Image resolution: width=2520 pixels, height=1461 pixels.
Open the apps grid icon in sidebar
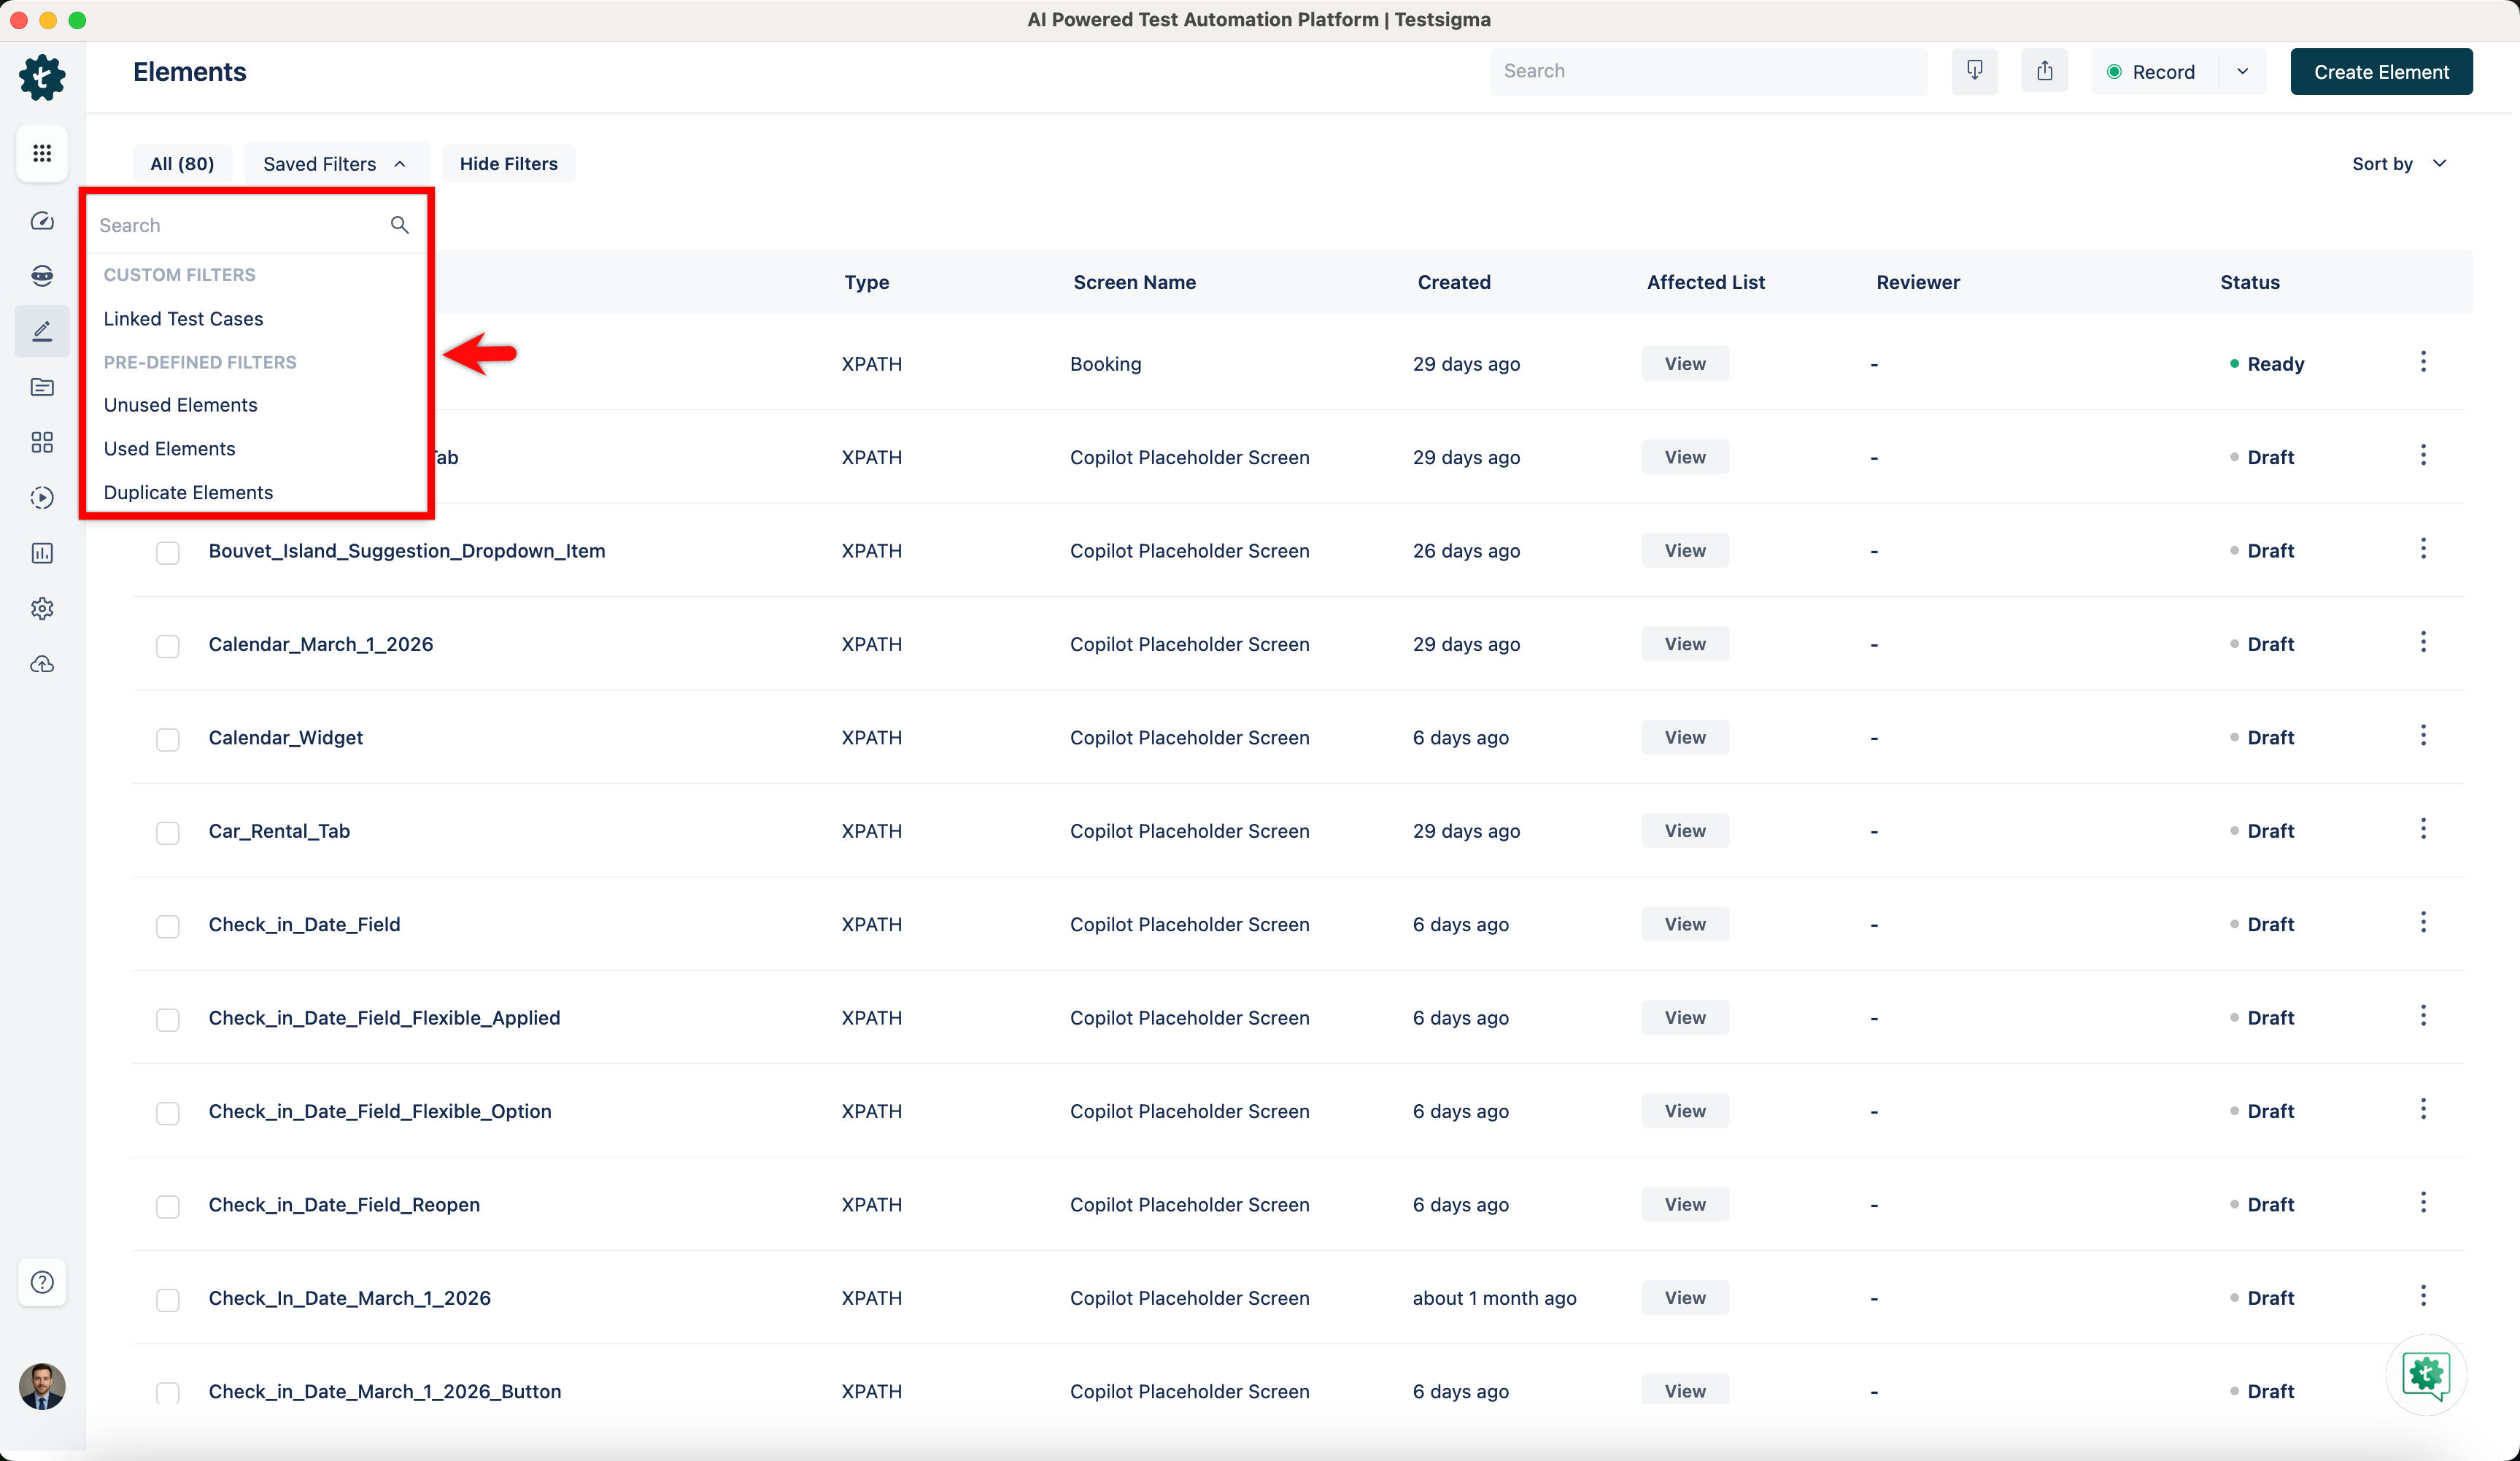tap(42, 153)
